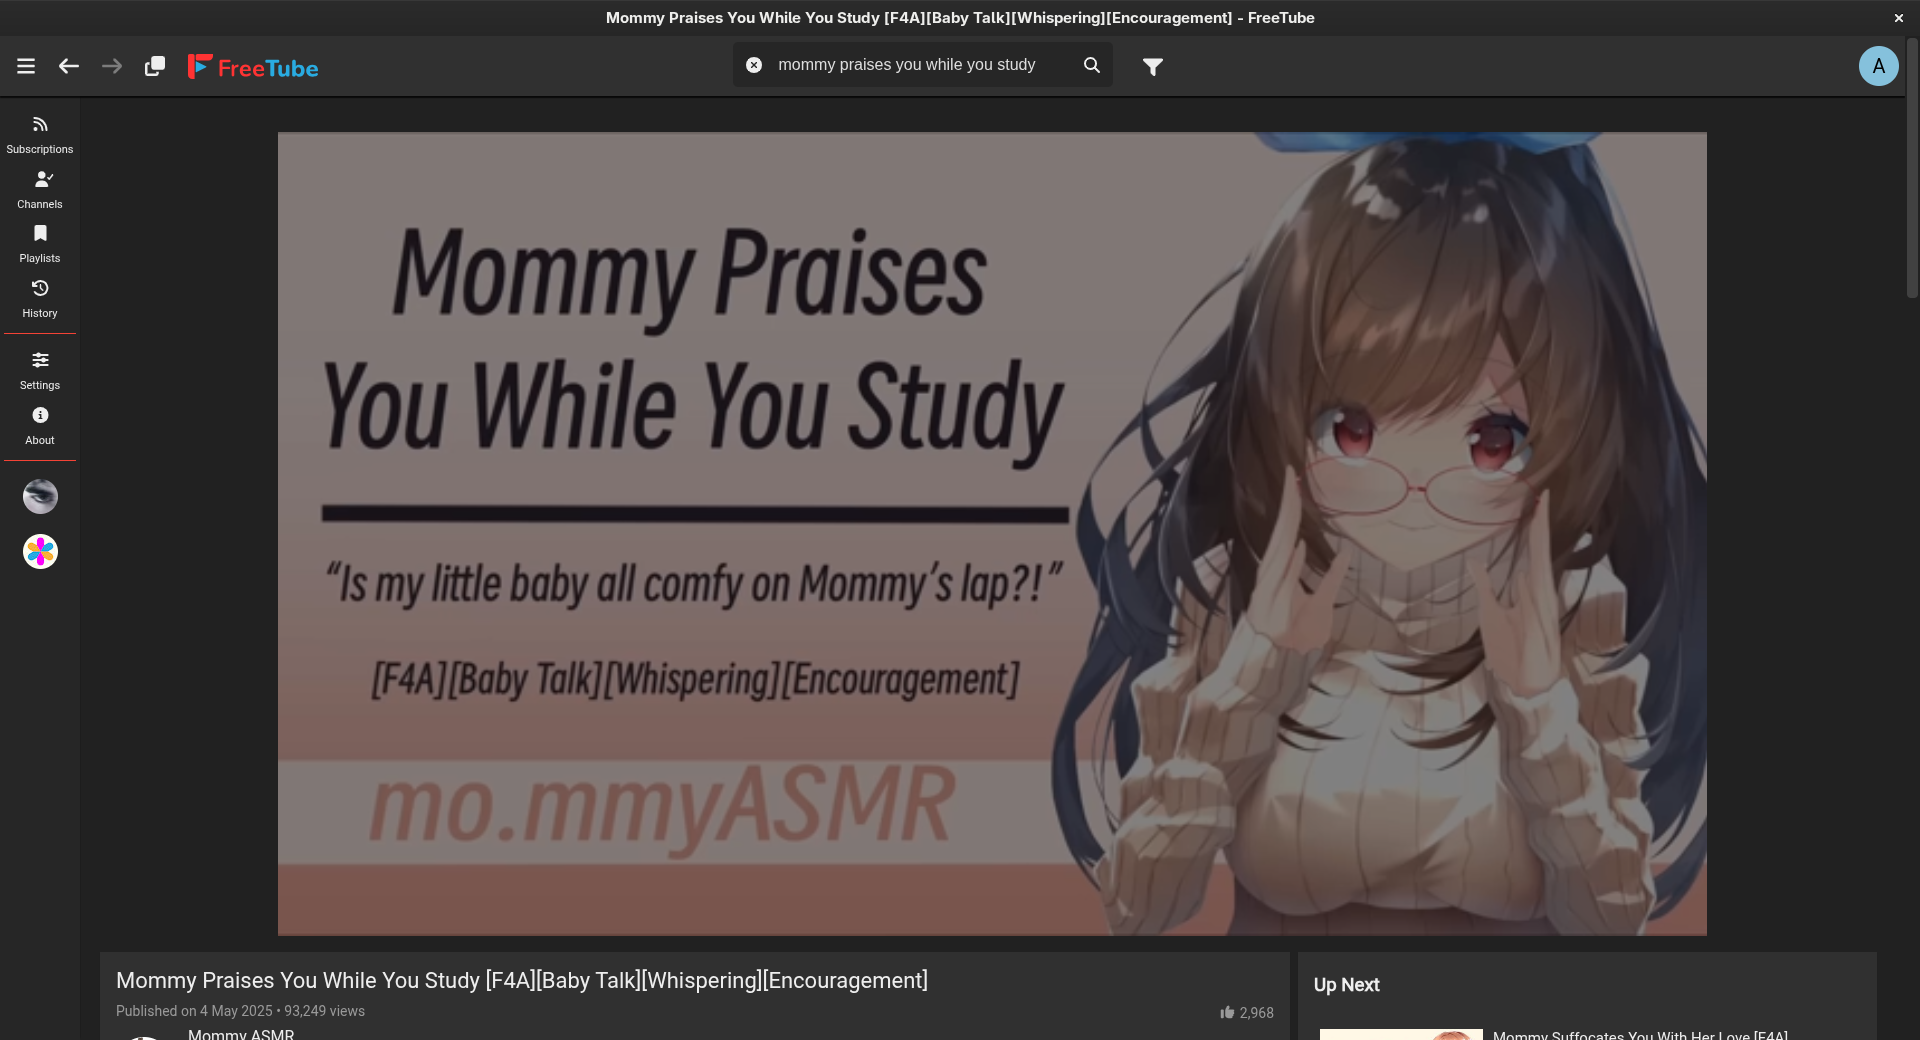
Task: Open the profile selector avatar A
Action: (1878, 66)
